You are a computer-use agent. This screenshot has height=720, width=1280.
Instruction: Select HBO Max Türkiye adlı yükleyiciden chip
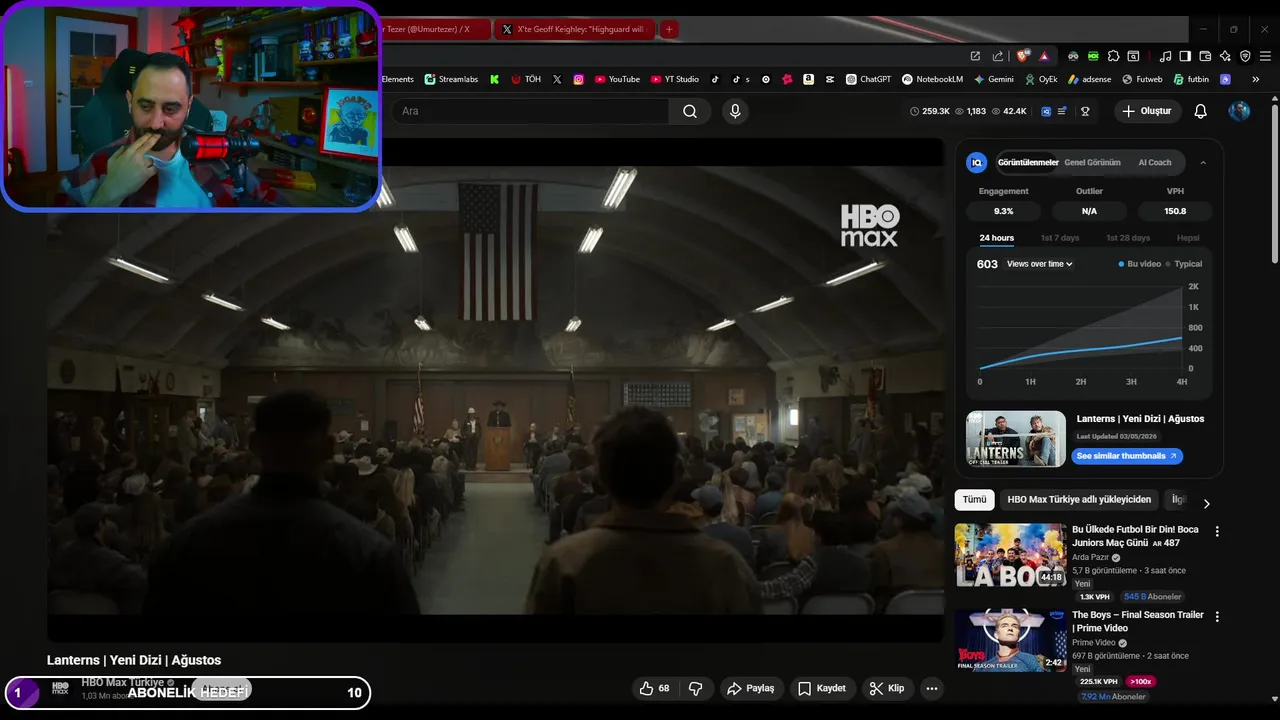click(1079, 499)
